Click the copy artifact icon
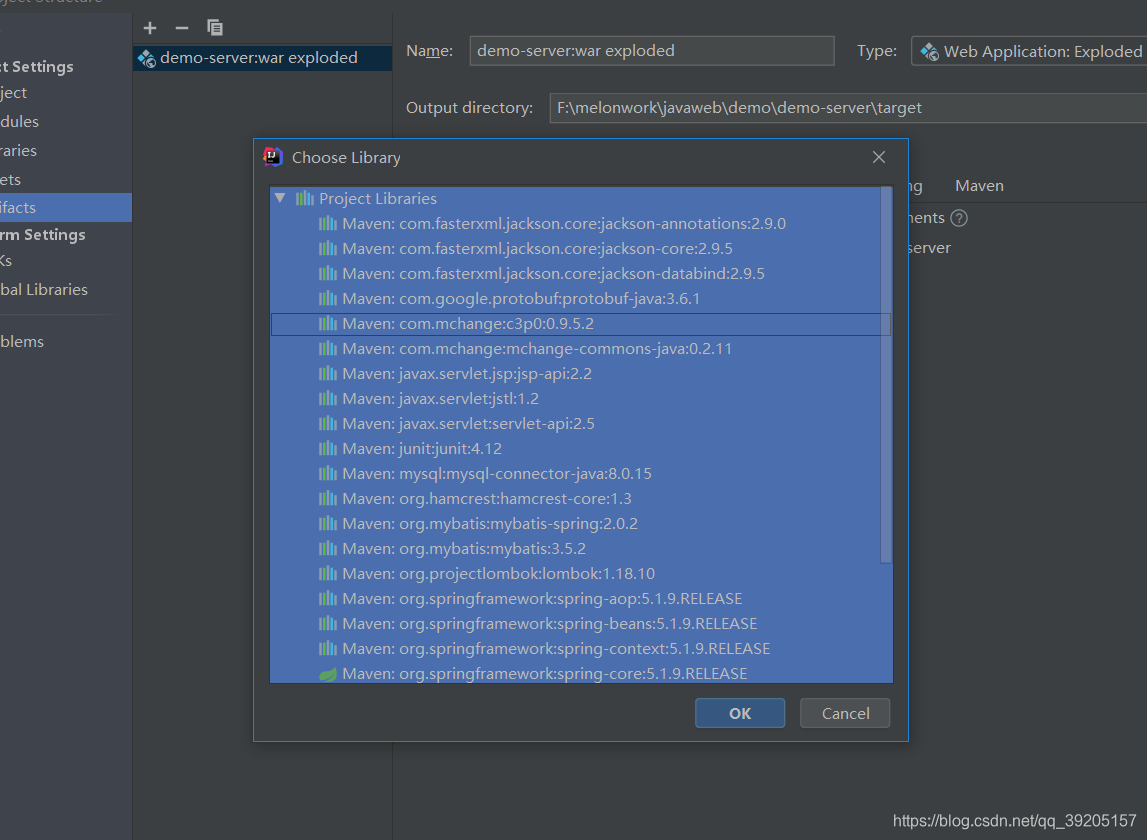Viewport: 1147px width, 840px height. coord(215,28)
